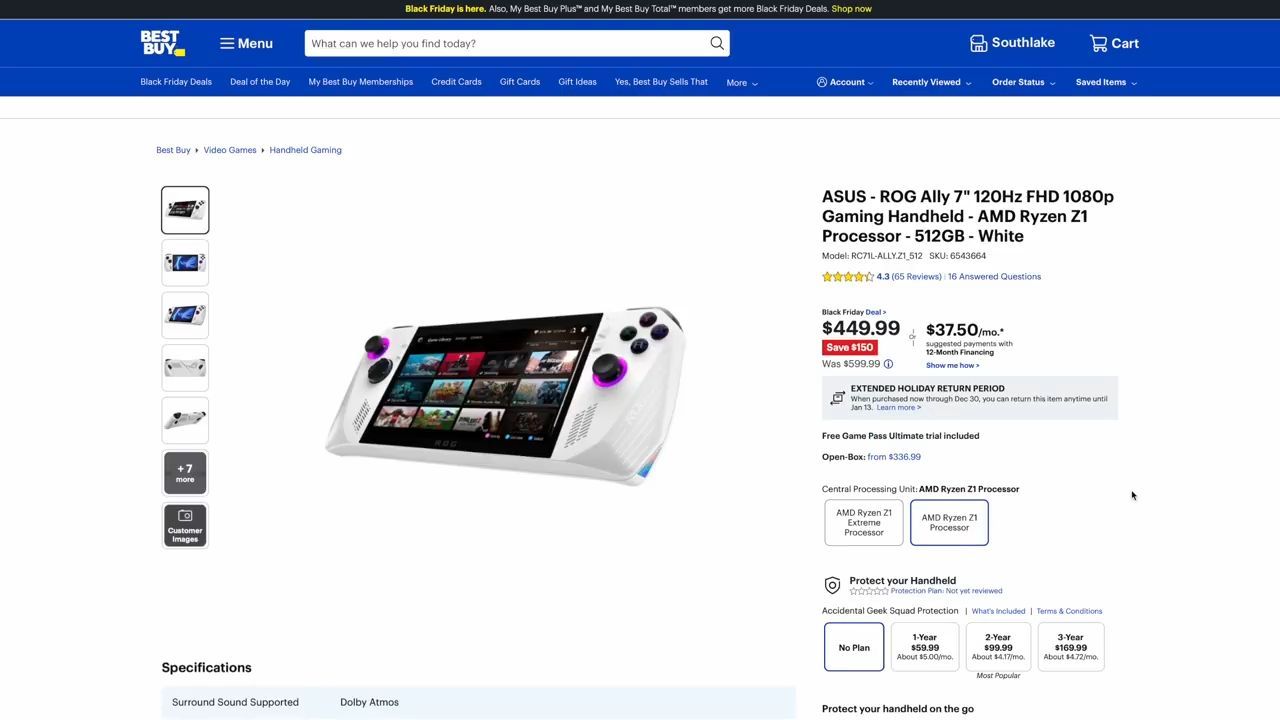Open the 65 Reviews link
The width and height of the screenshot is (1280, 720).
click(916, 276)
